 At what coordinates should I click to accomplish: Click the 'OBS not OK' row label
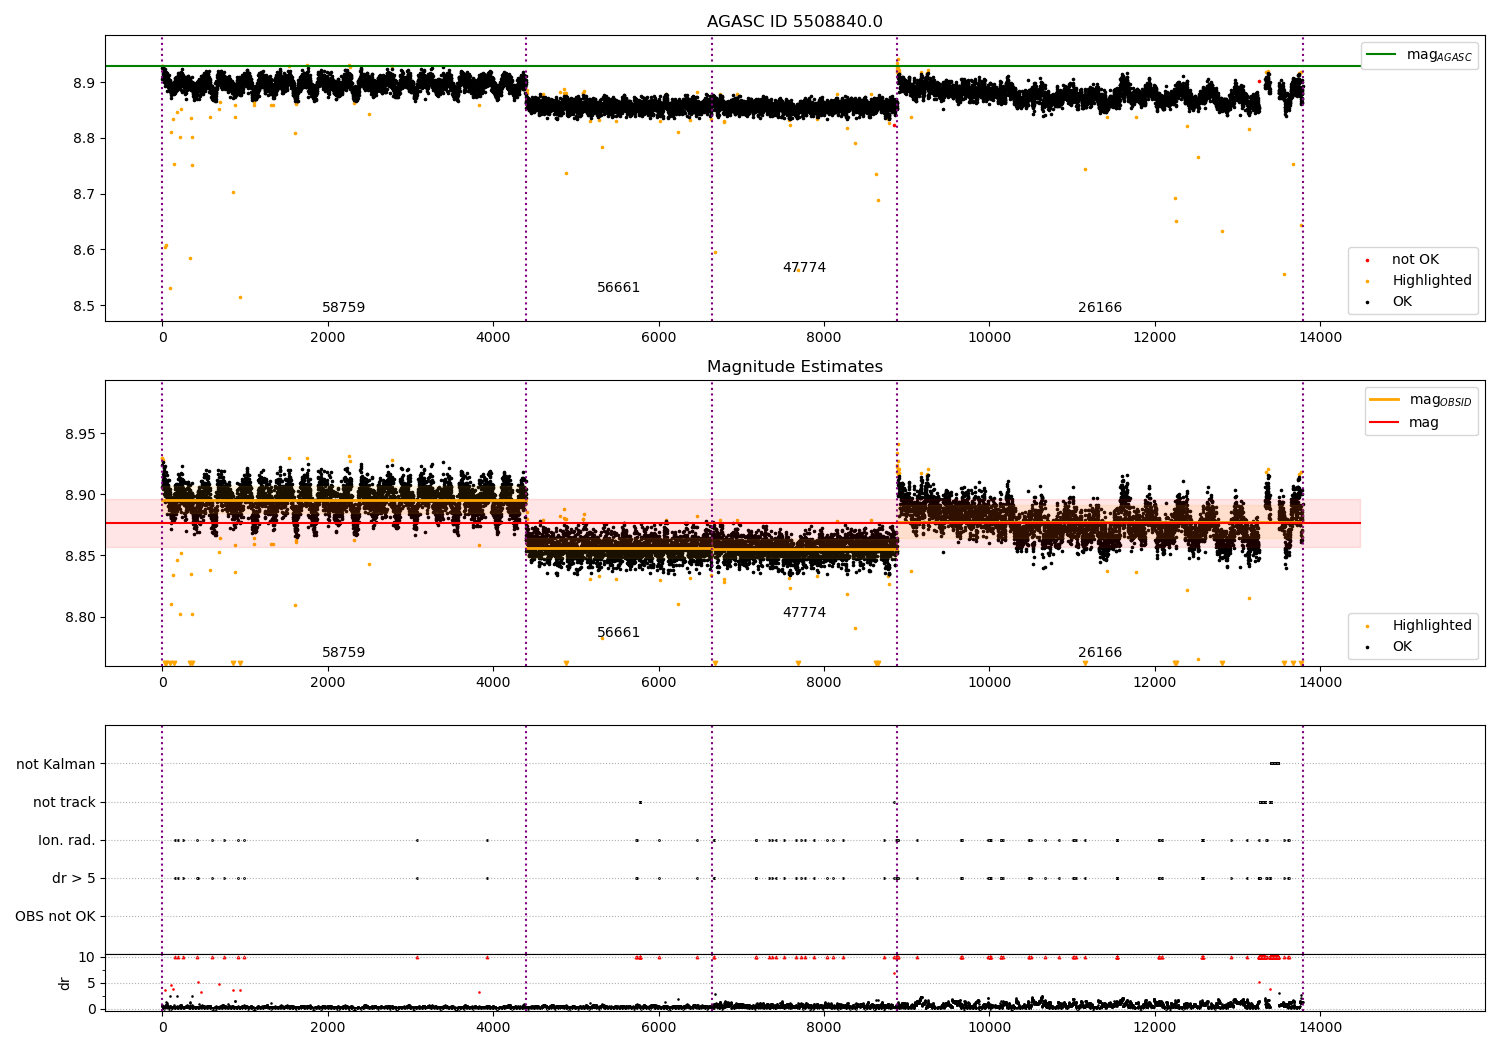click(55, 916)
